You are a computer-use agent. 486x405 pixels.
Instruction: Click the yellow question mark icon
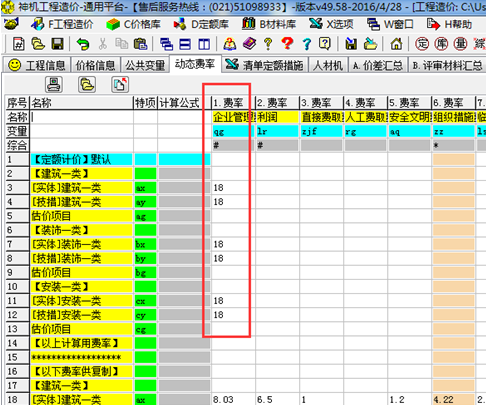(x=268, y=44)
